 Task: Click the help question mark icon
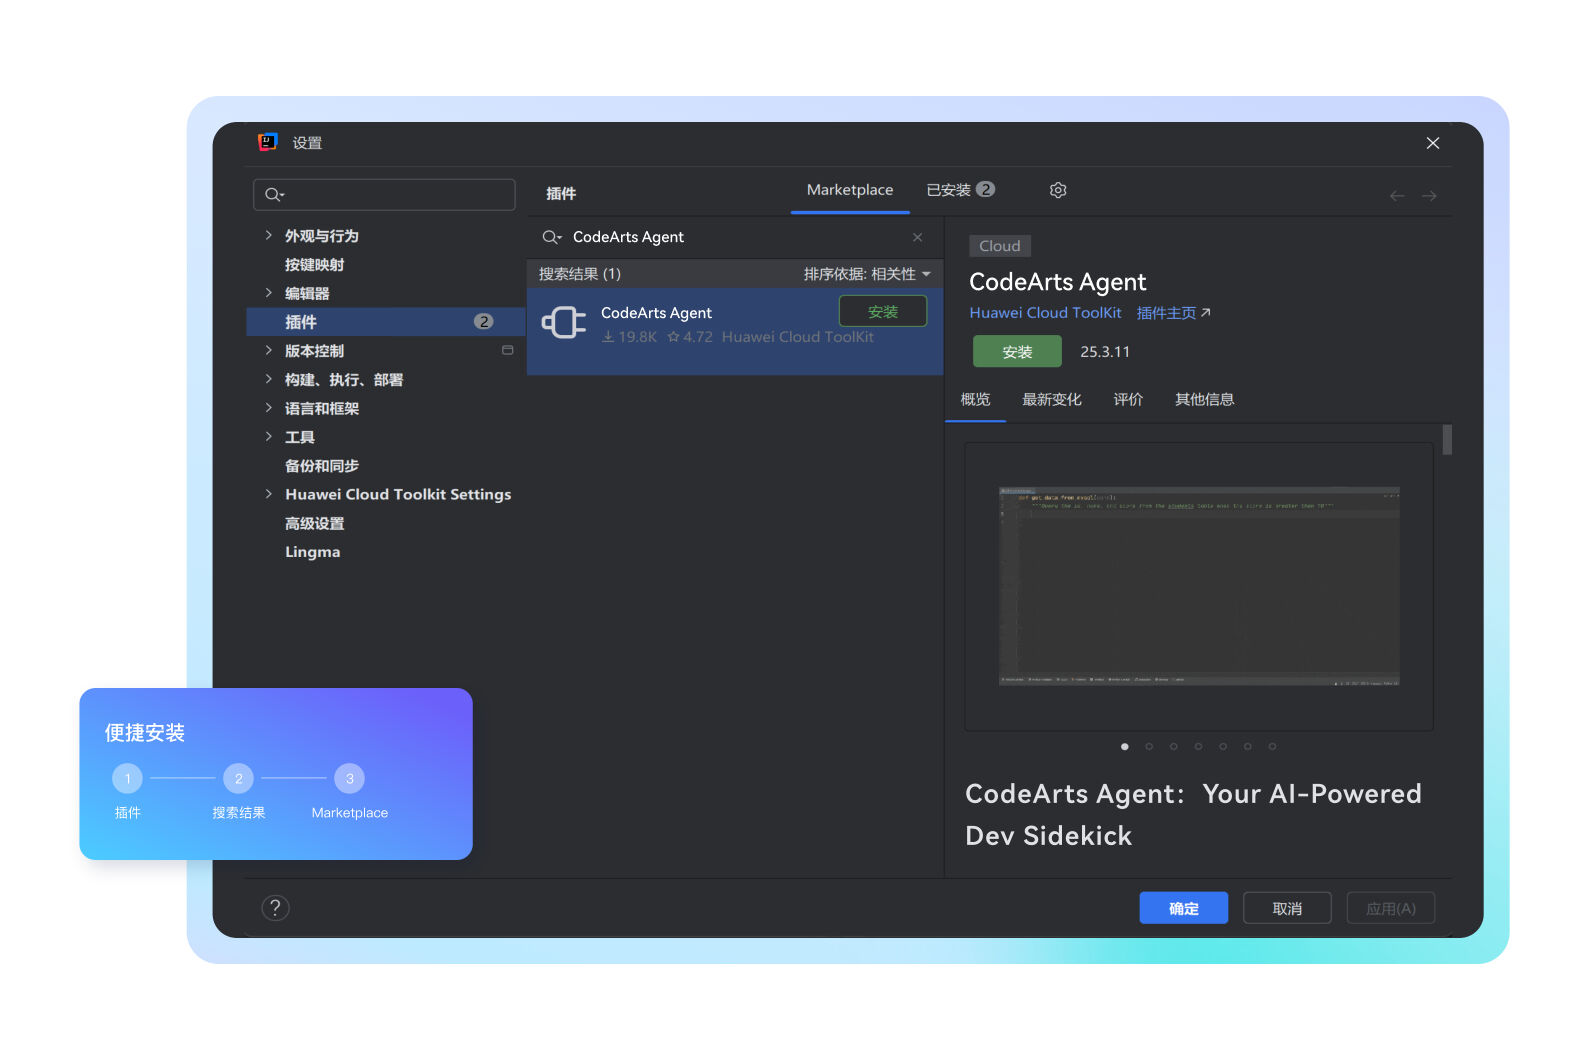275,908
